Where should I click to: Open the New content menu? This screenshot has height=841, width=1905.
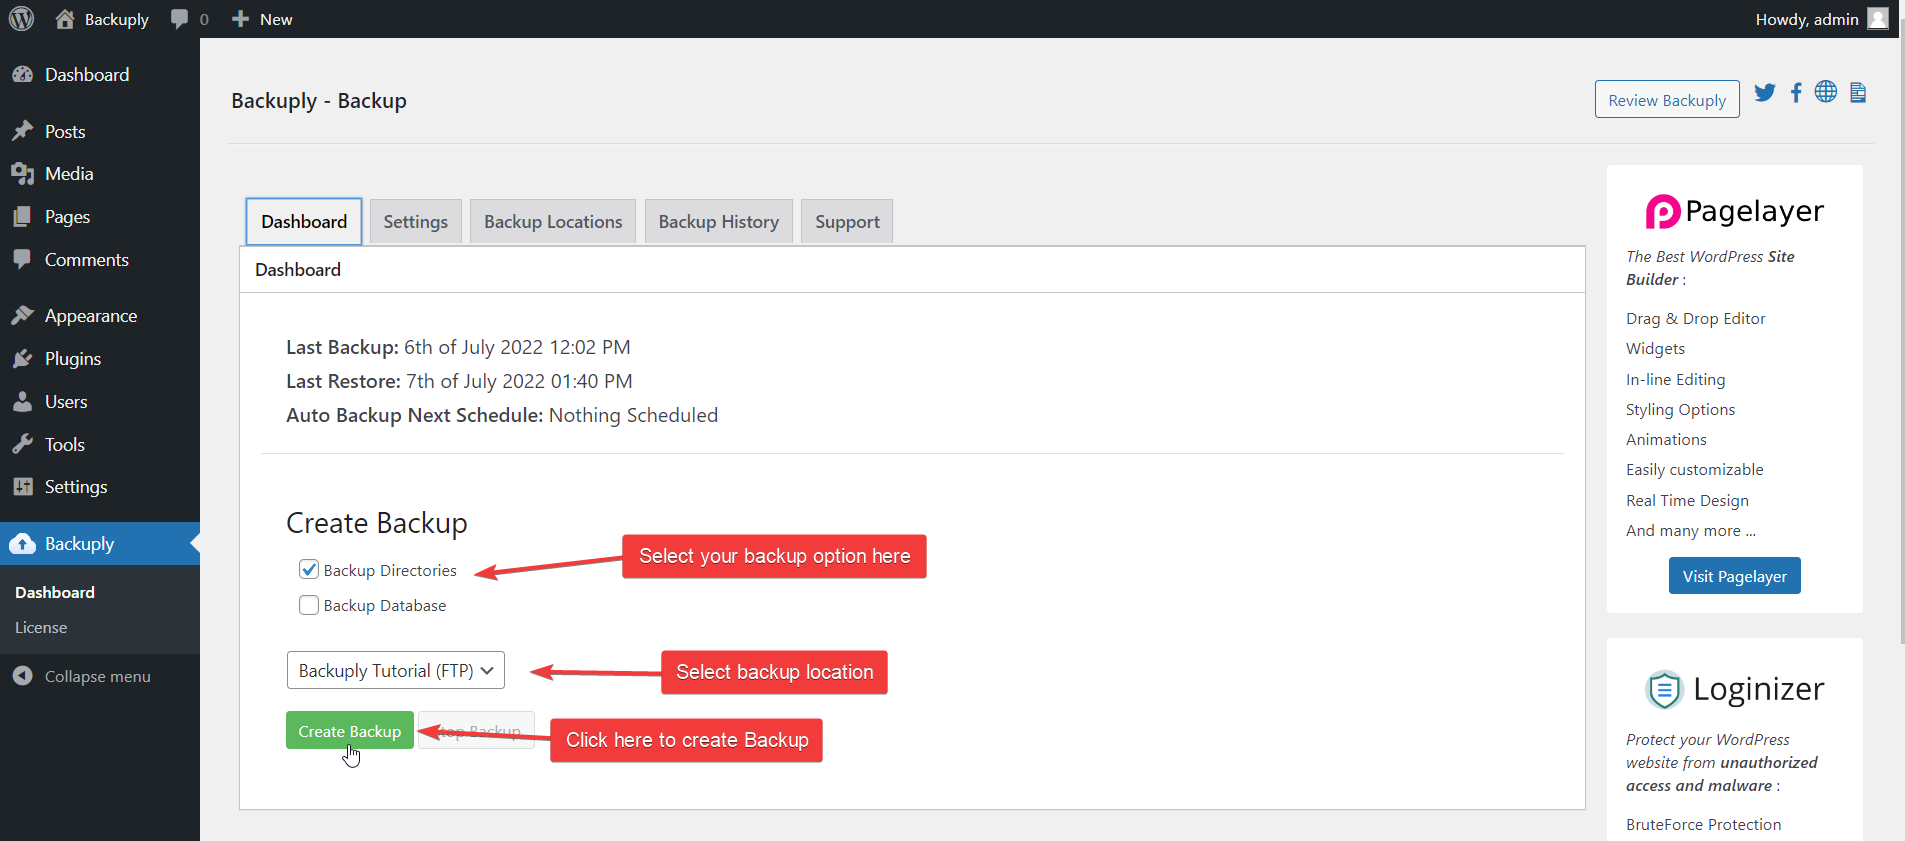262,19
